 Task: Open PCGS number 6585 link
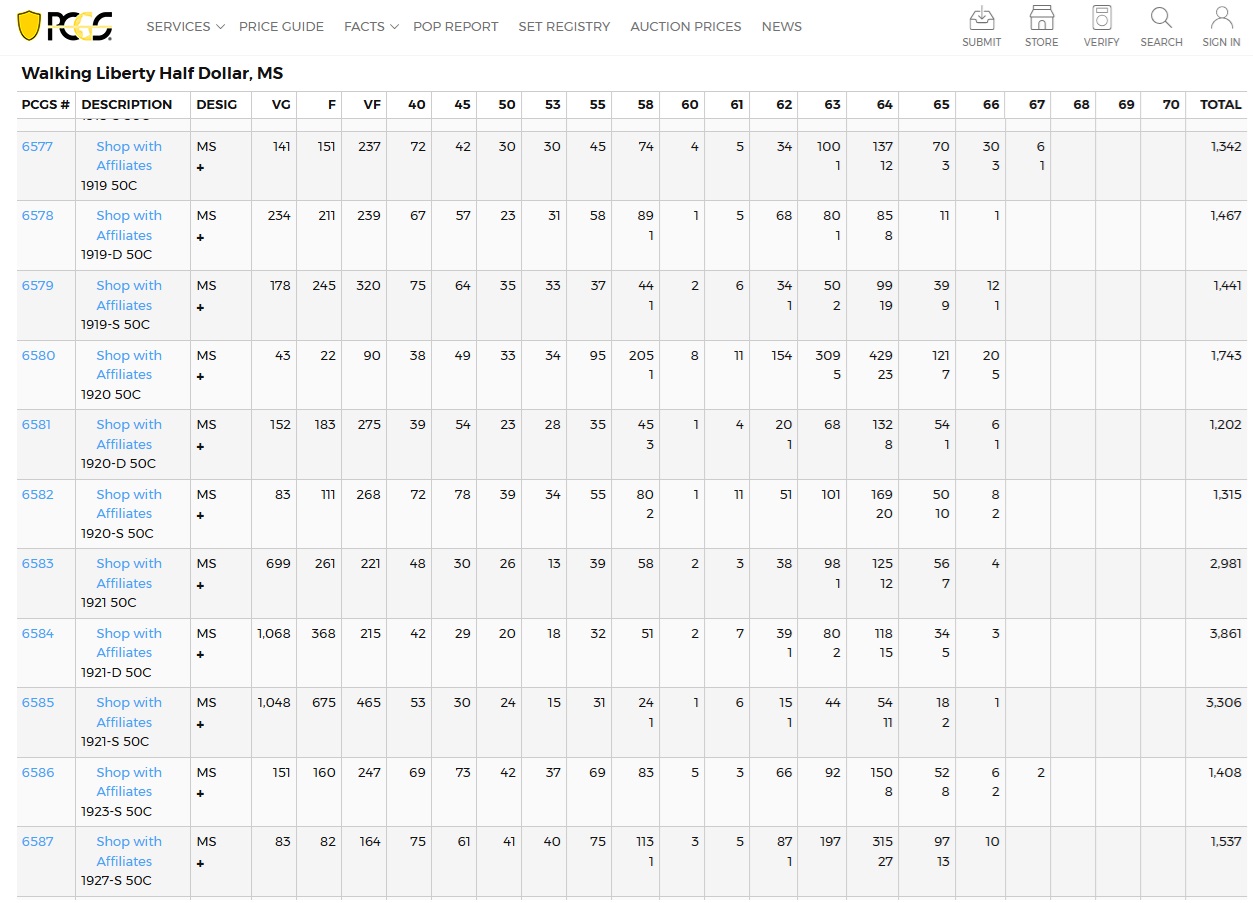pos(39,702)
